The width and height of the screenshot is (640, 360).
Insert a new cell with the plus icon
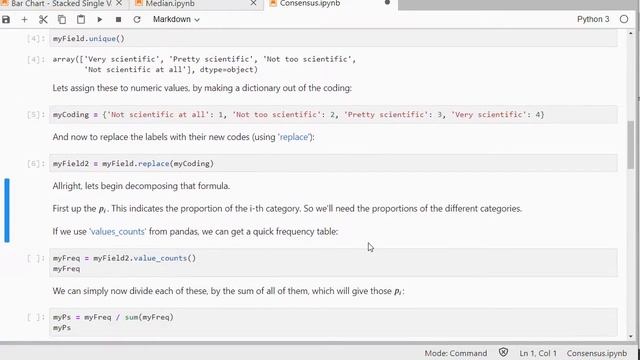coord(24,19)
